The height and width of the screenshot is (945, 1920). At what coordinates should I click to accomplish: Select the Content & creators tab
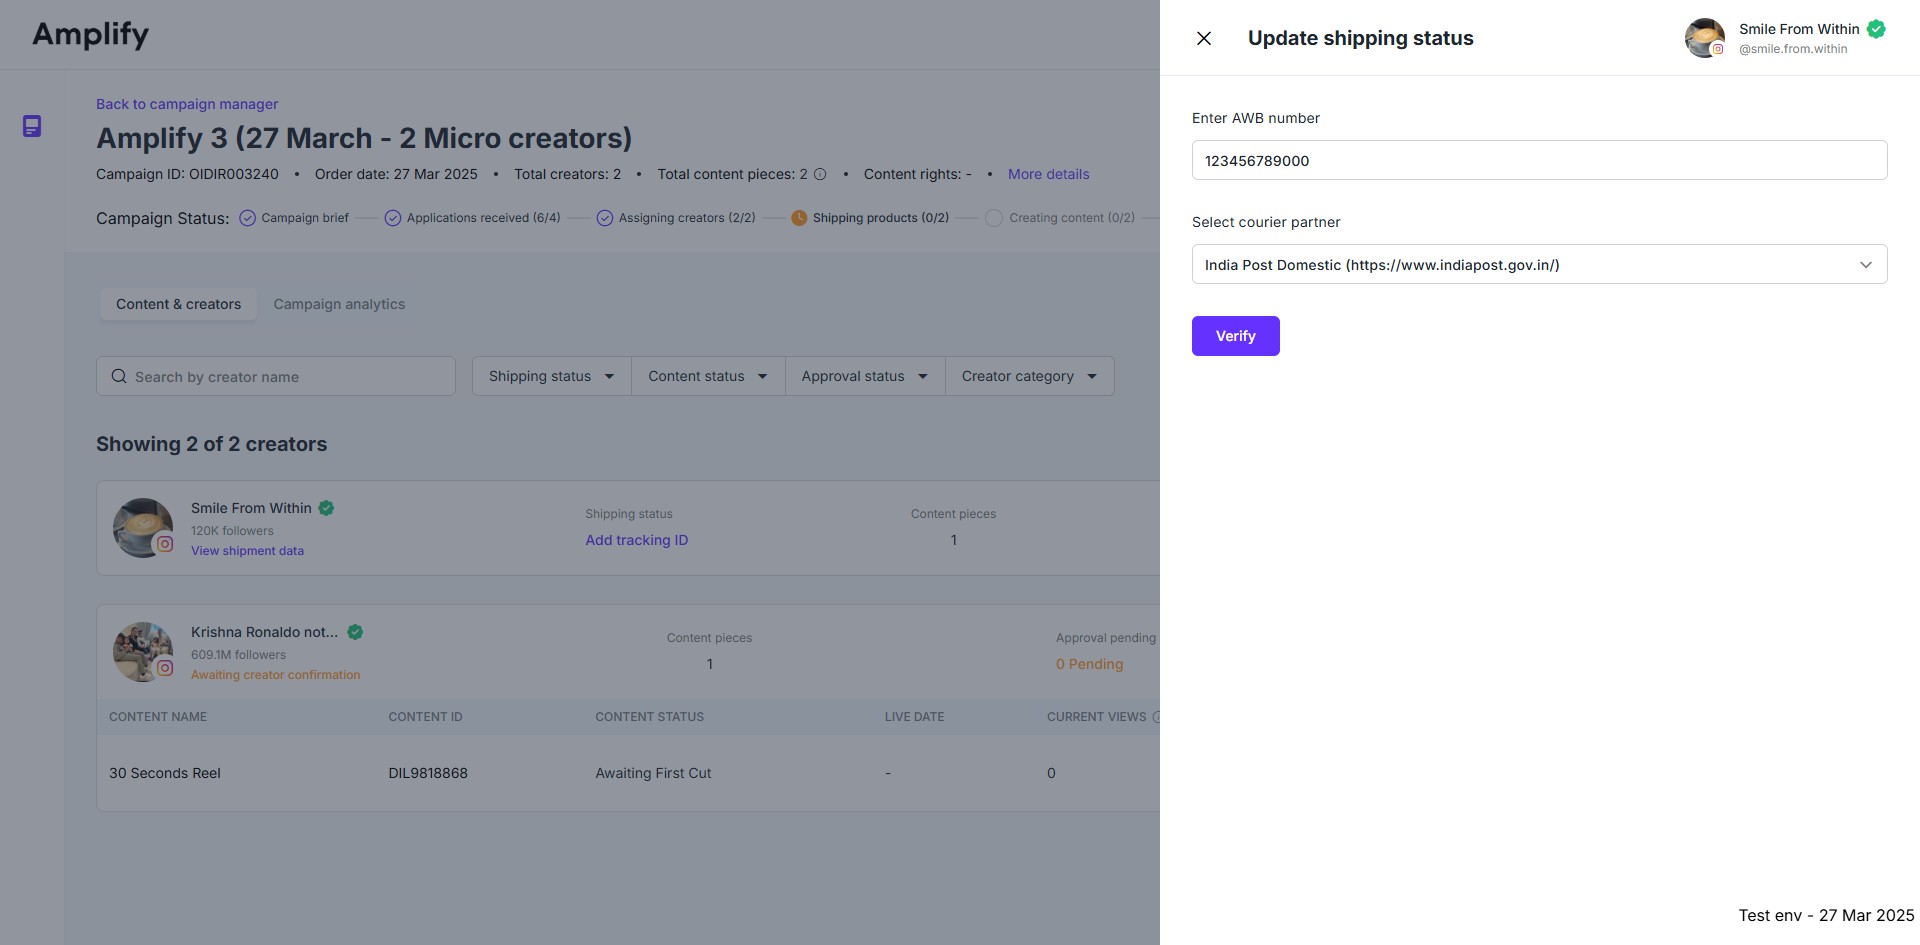(178, 304)
